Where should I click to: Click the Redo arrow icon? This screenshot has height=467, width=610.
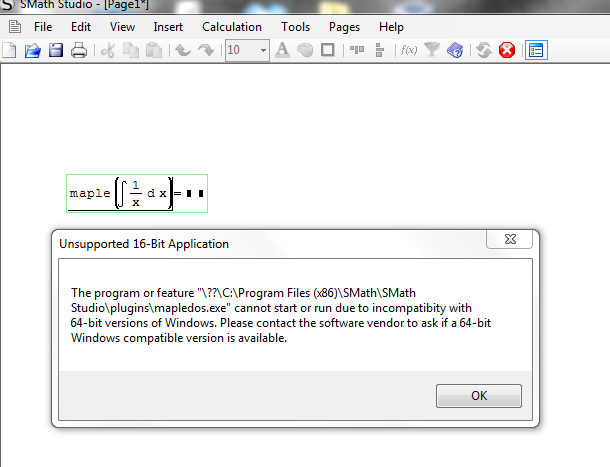(x=206, y=50)
